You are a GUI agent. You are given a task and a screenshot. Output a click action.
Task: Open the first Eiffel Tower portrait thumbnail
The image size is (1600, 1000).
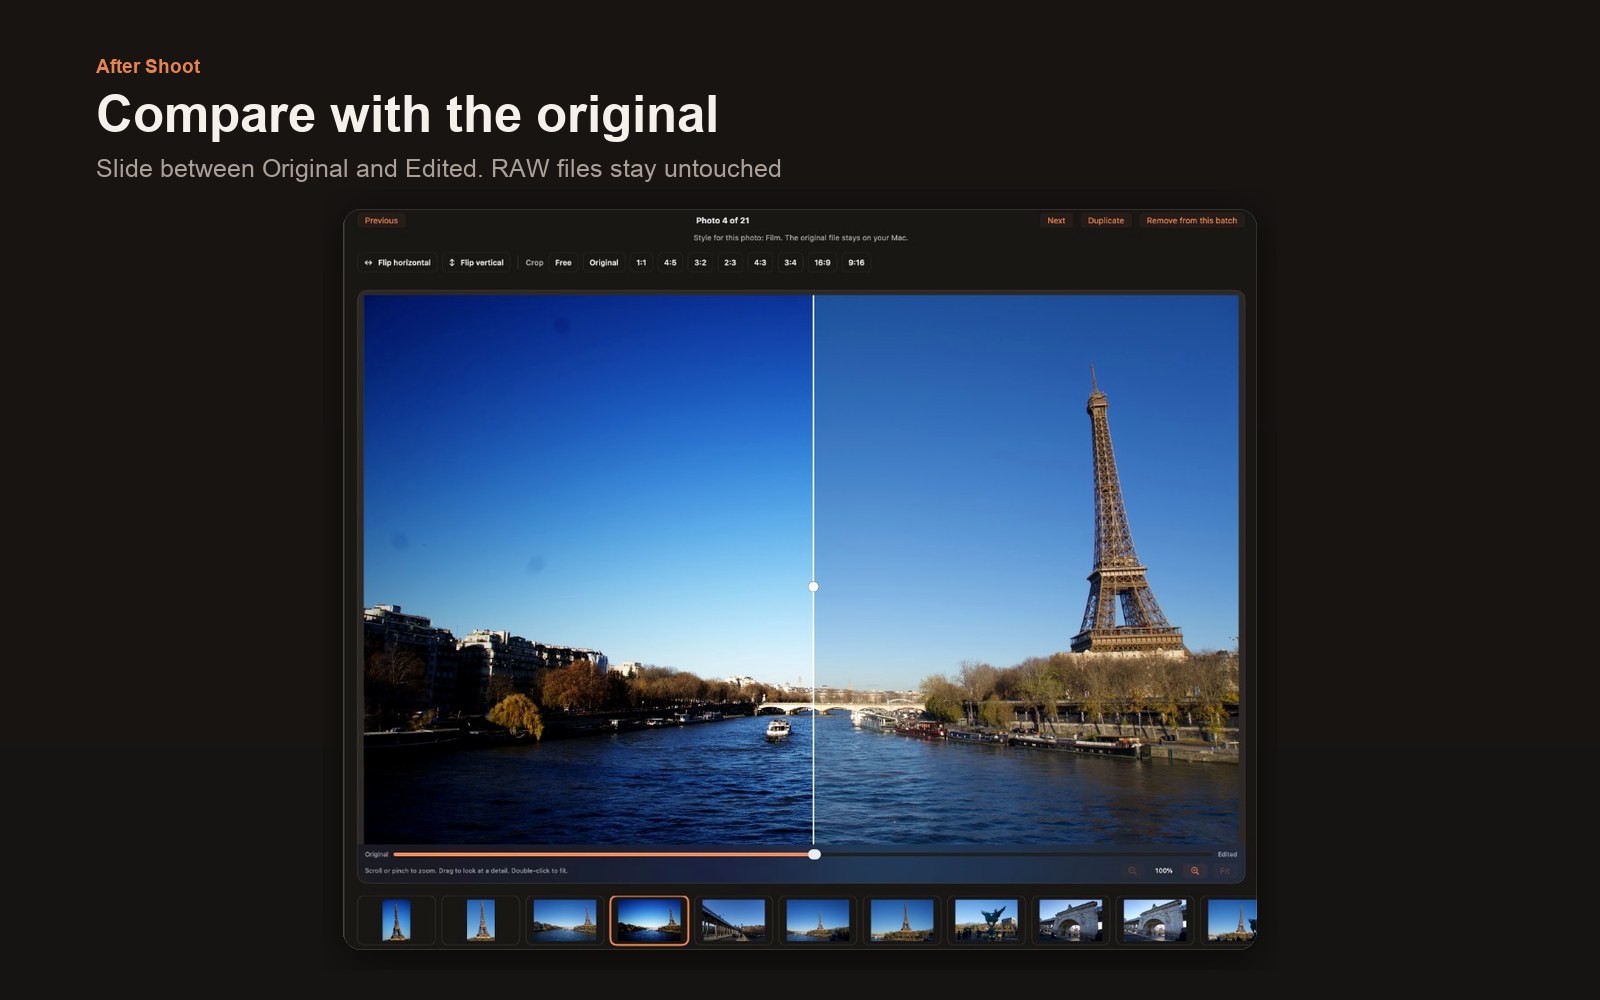(396, 920)
